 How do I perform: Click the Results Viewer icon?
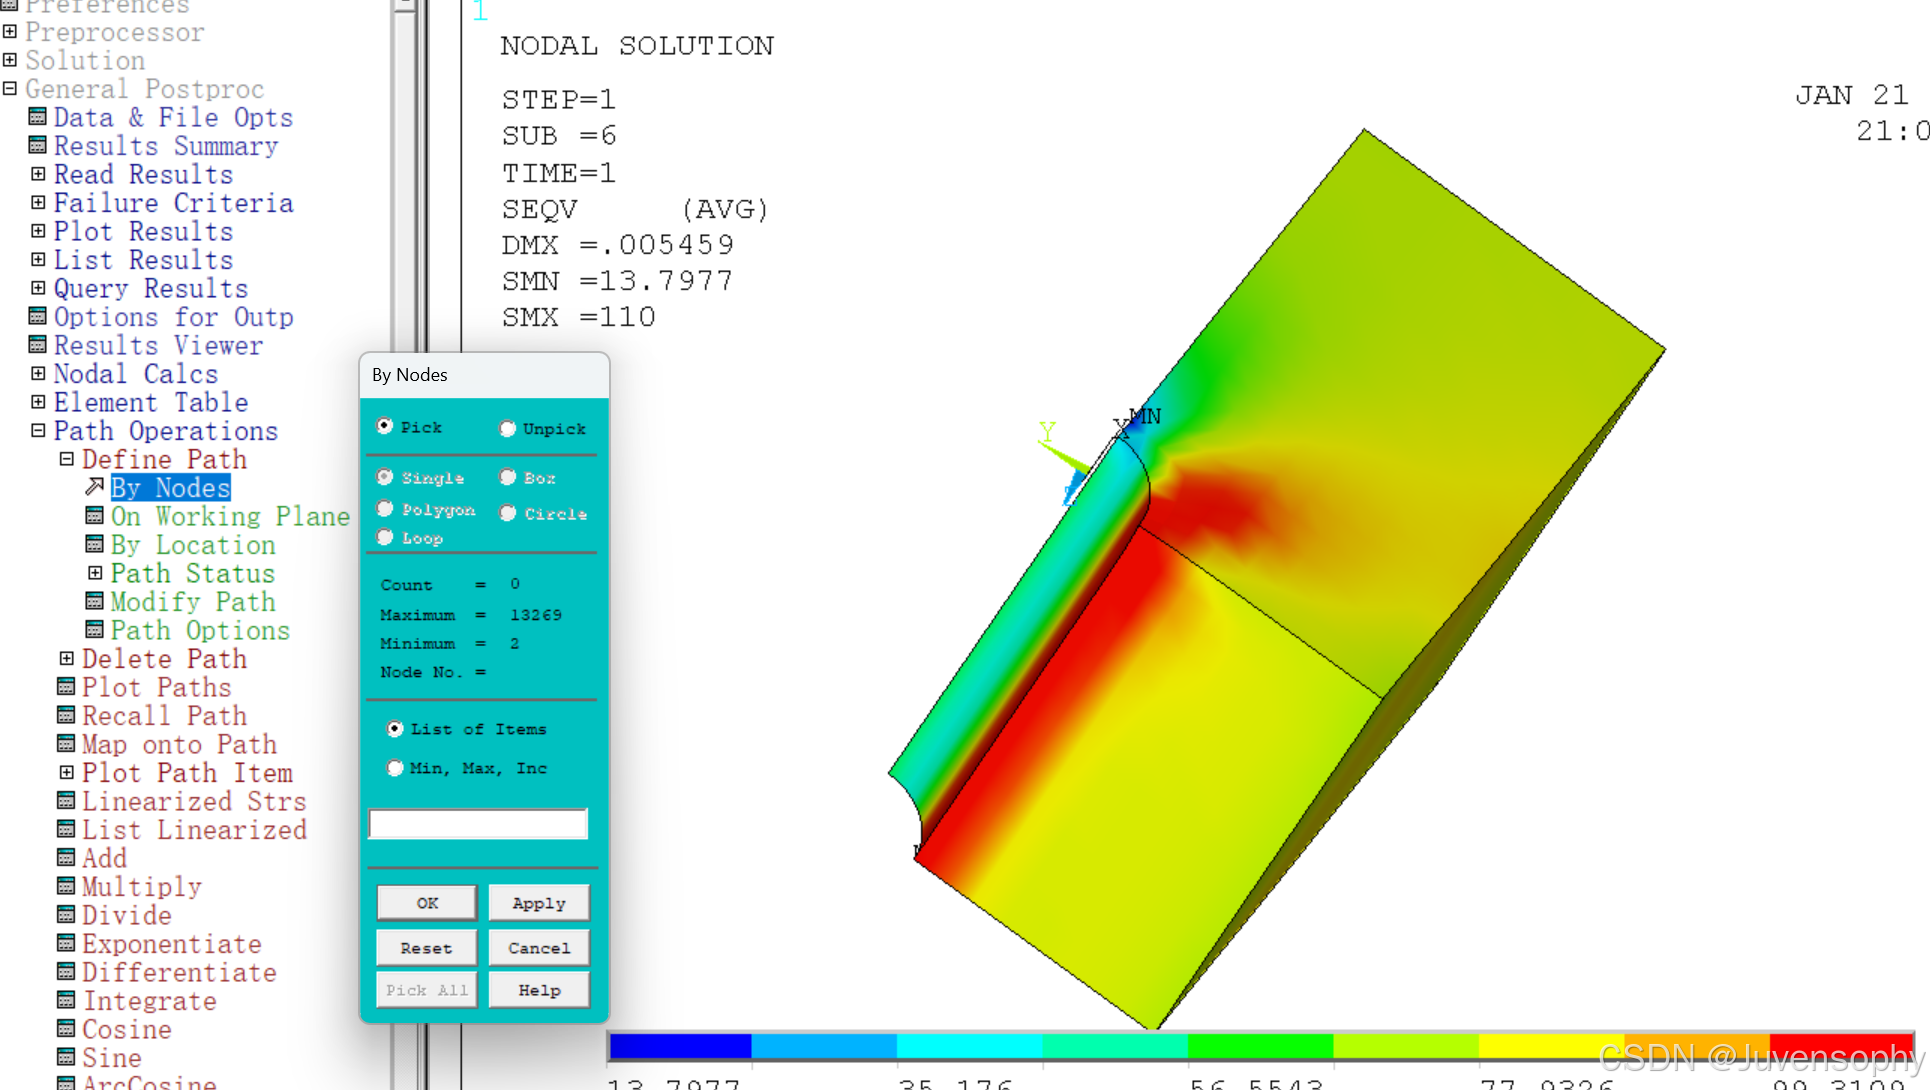click(38, 345)
